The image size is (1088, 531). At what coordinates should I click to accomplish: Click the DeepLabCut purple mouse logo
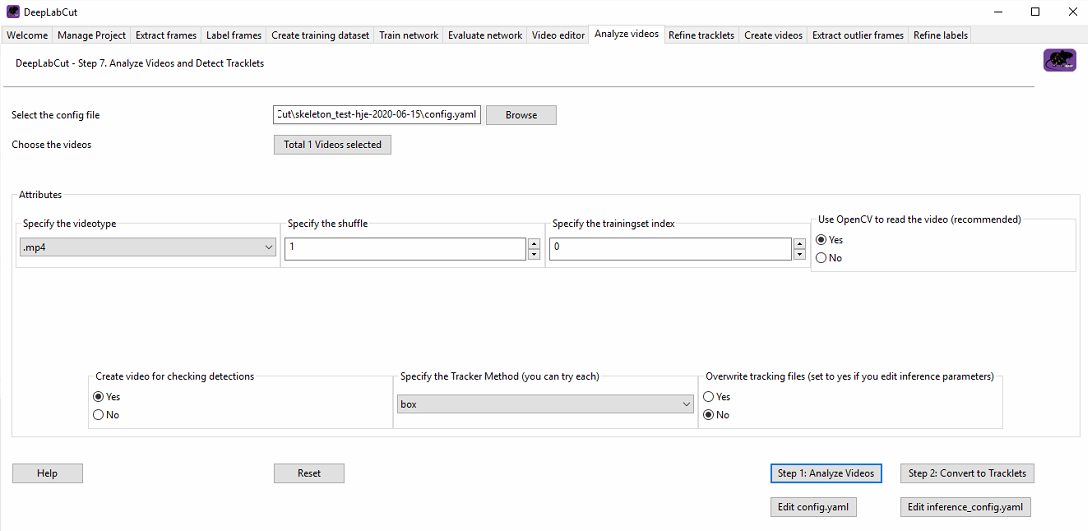[1060, 60]
